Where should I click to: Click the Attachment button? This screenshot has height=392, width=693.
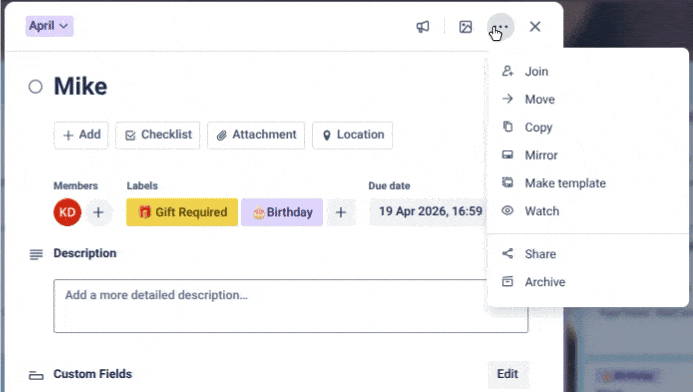[256, 135]
